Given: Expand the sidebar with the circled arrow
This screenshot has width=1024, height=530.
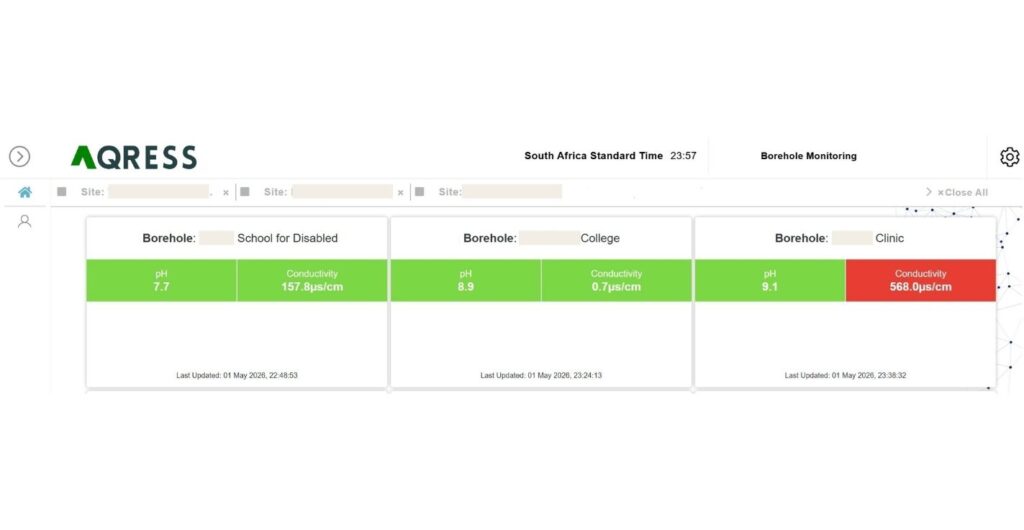Looking at the screenshot, I should coord(20,157).
